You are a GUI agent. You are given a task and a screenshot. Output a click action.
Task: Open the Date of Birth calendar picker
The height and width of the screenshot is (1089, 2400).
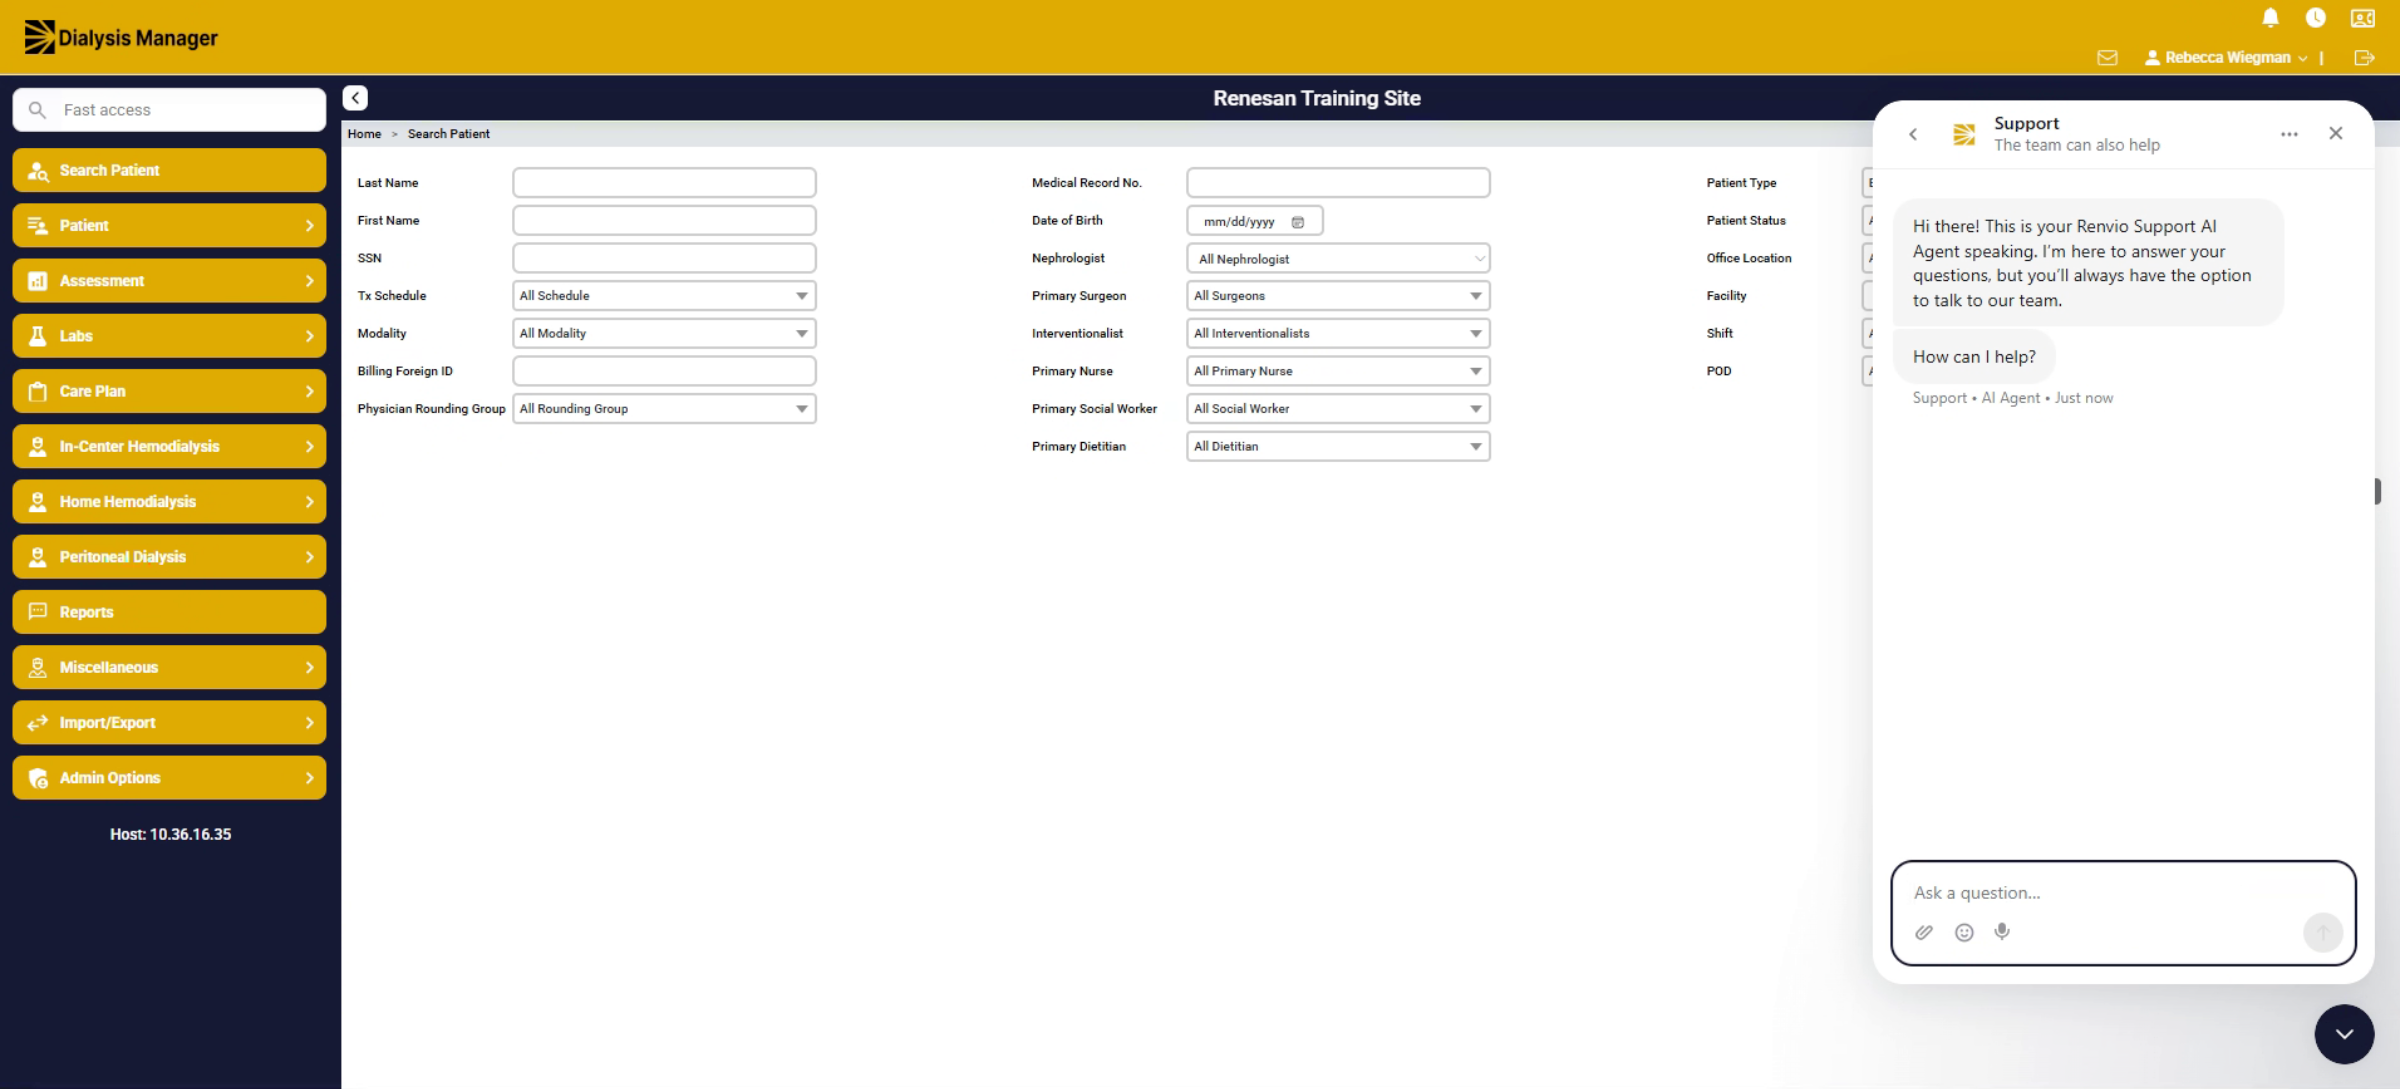pos(1298,222)
